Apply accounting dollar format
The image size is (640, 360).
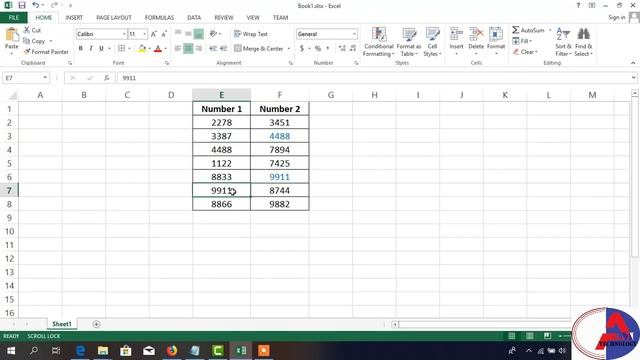coord(302,48)
